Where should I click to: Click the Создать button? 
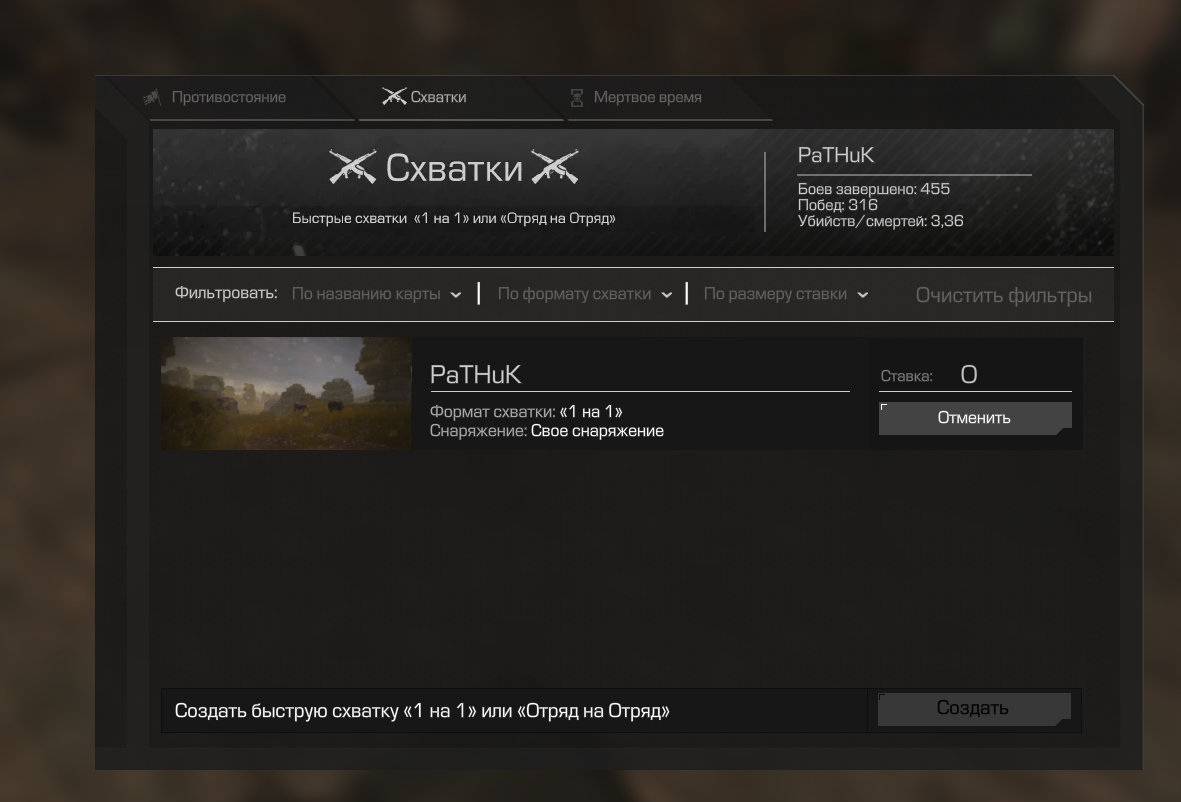tap(974, 709)
